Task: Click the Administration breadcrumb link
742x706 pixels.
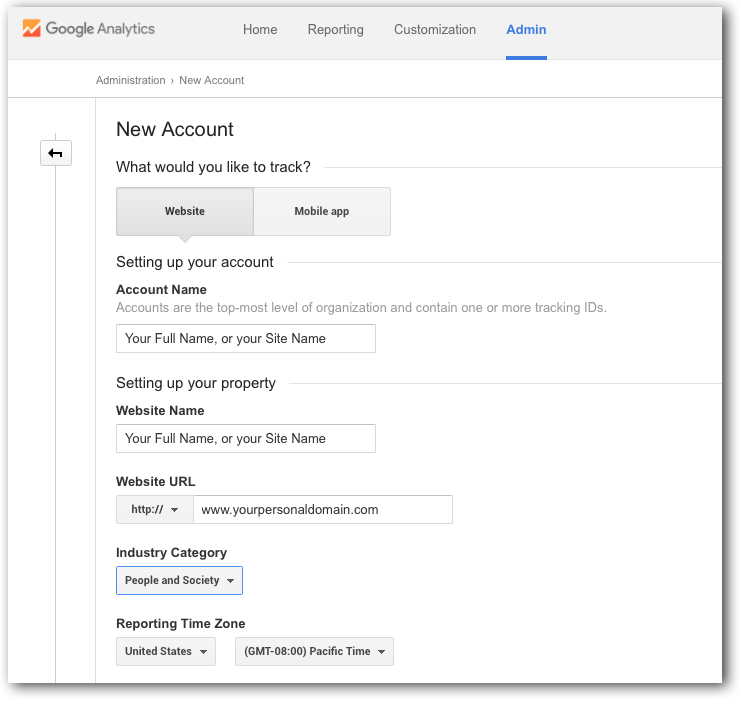Action: pos(131,80)
